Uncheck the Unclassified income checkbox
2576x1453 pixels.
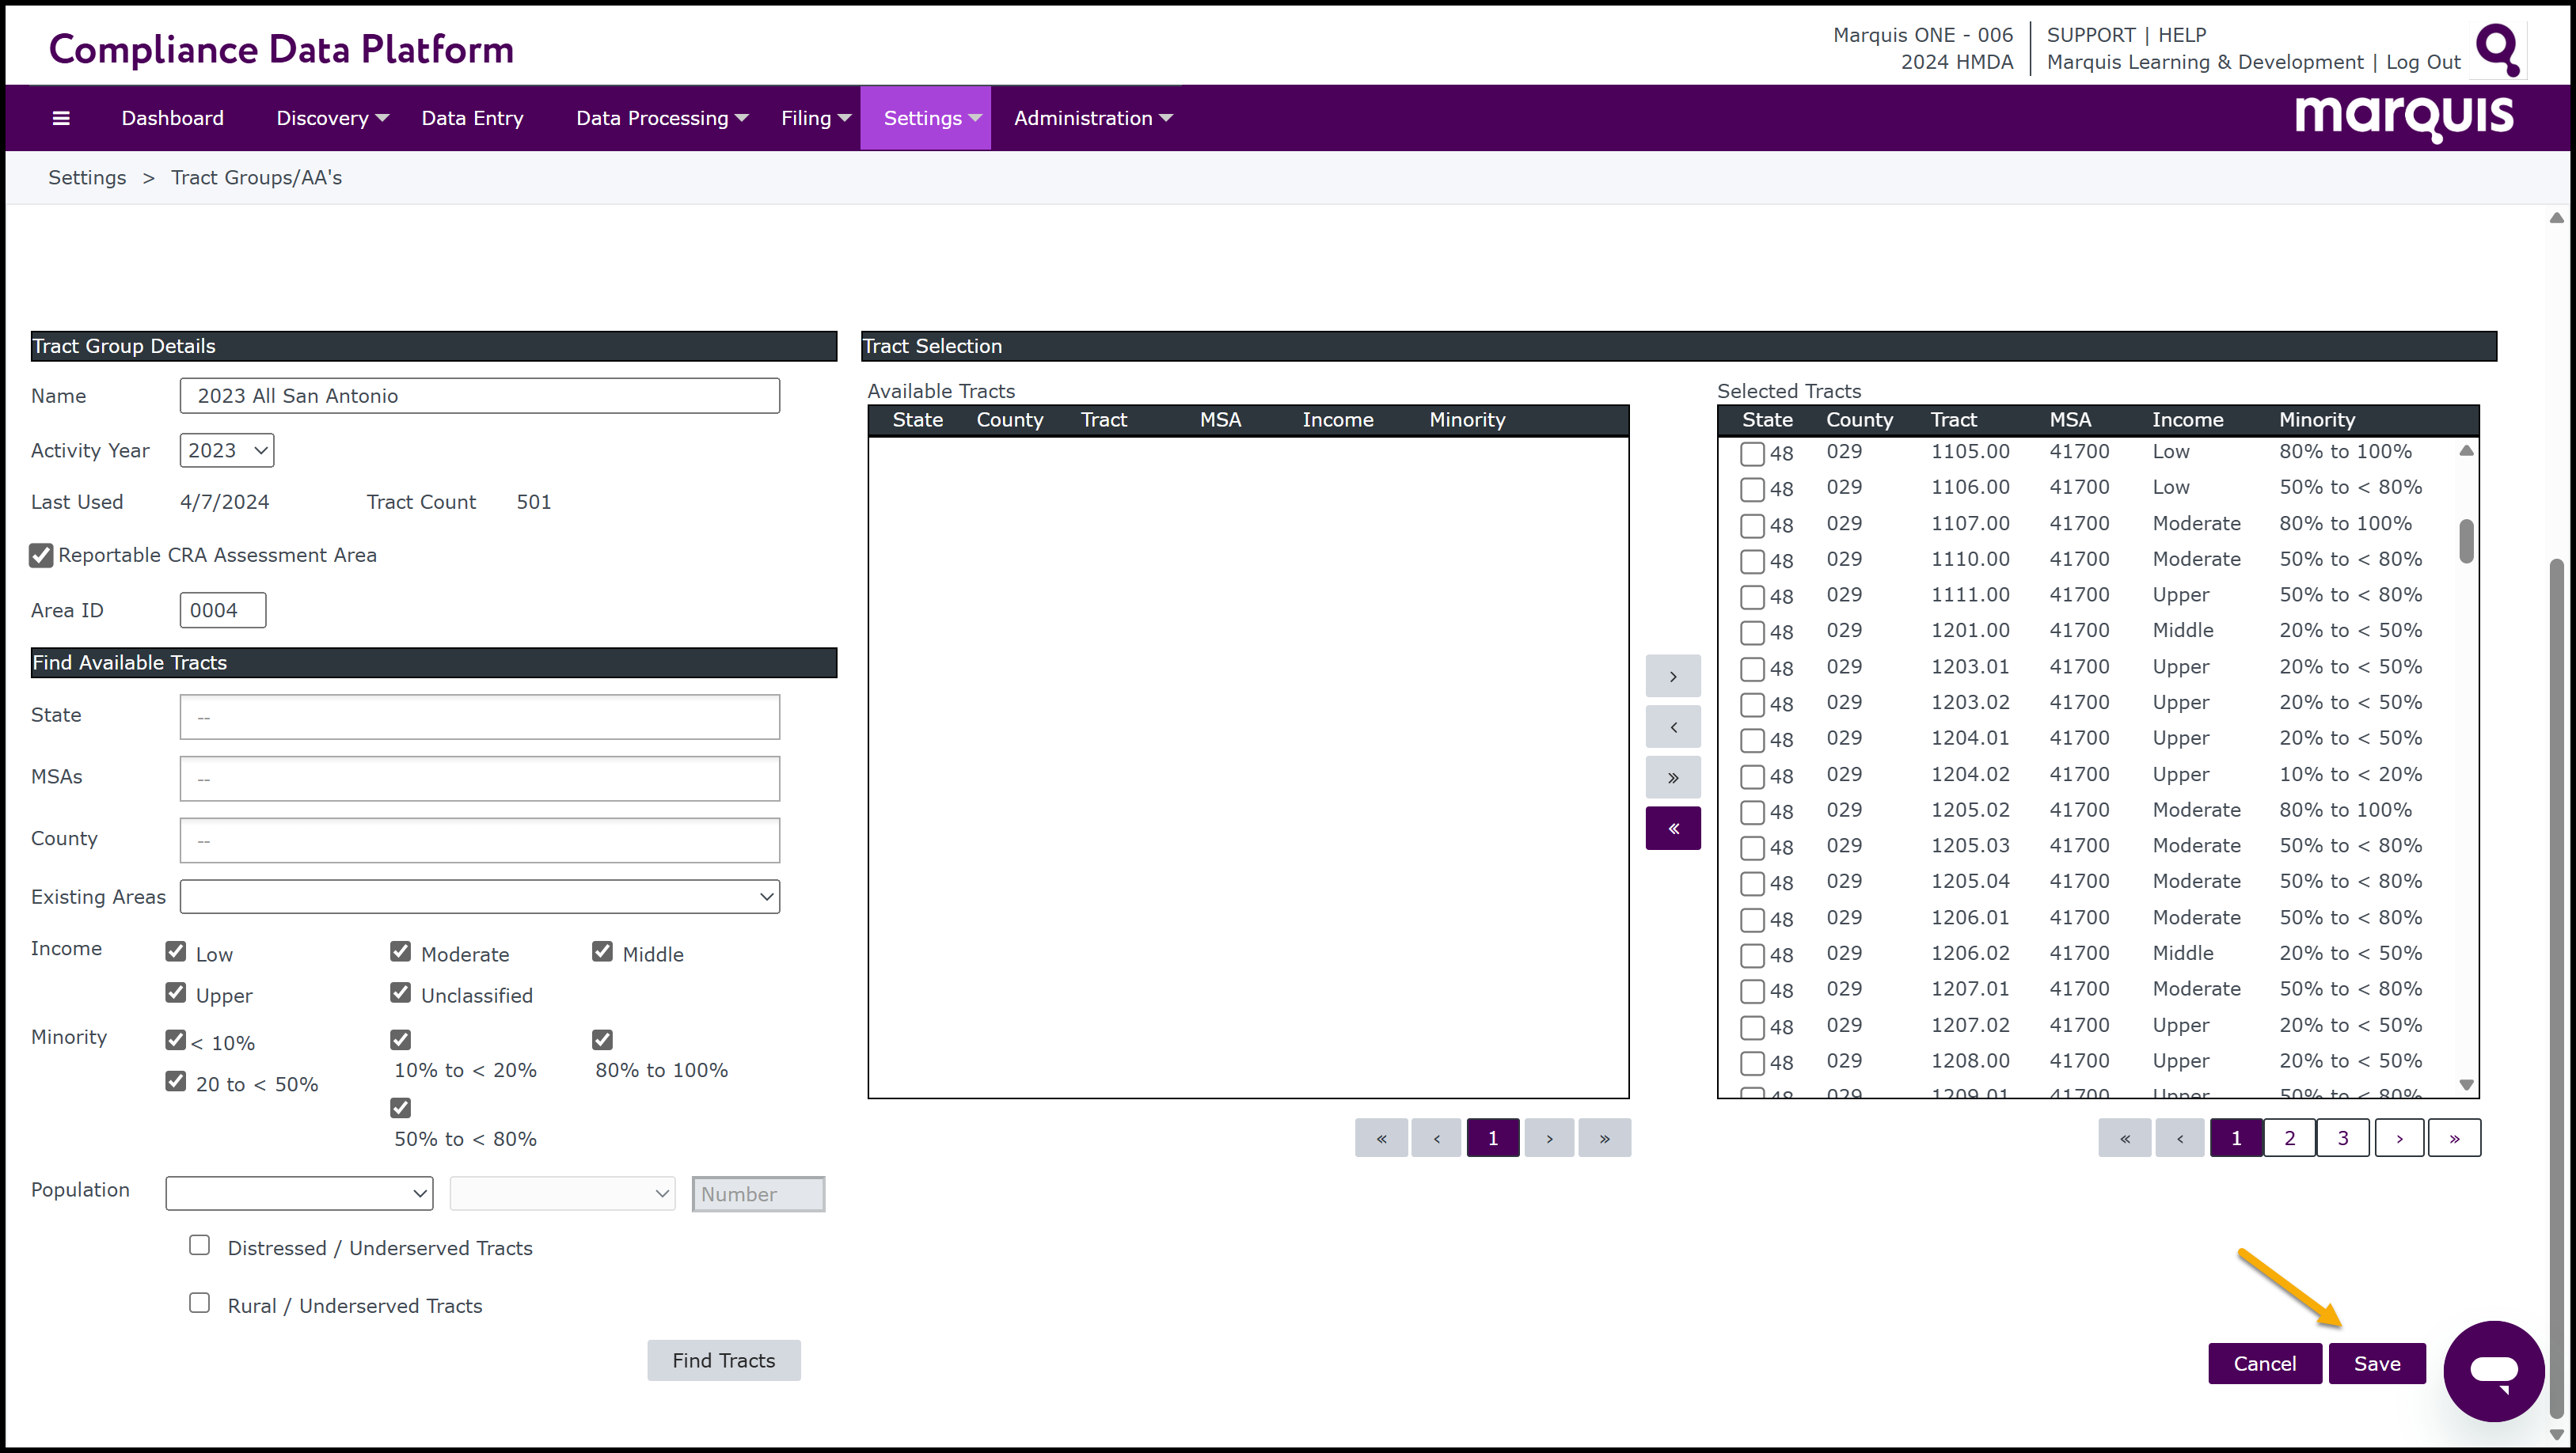coord(401,992)
